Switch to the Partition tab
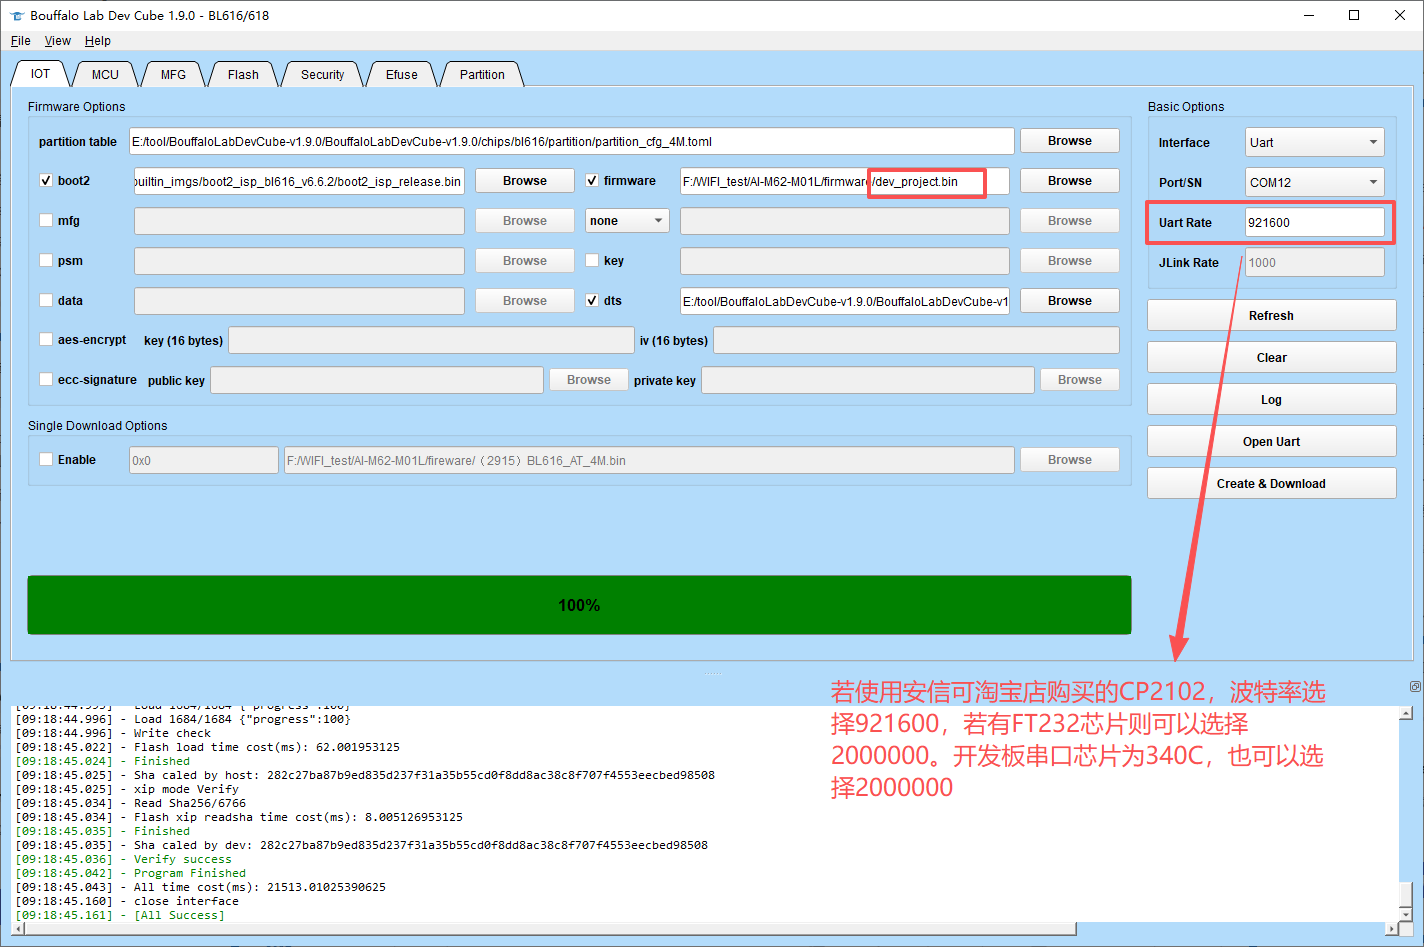1424x947 pixels. 482,75
